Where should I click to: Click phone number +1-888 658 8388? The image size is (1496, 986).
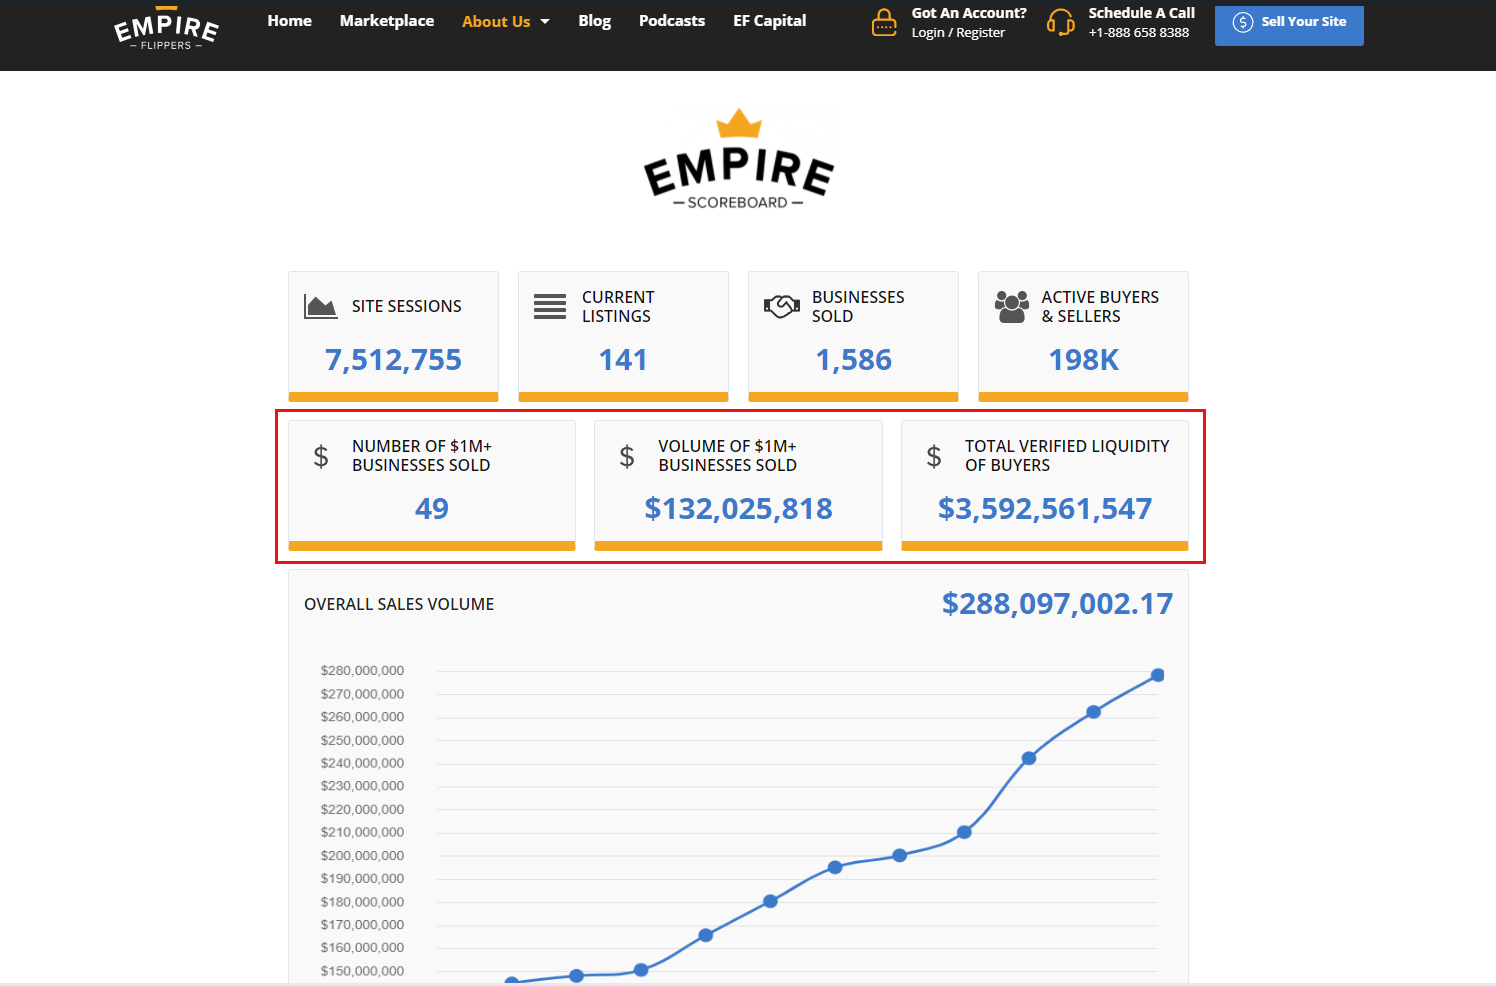pyautogui.click(x=1139, y=32)
